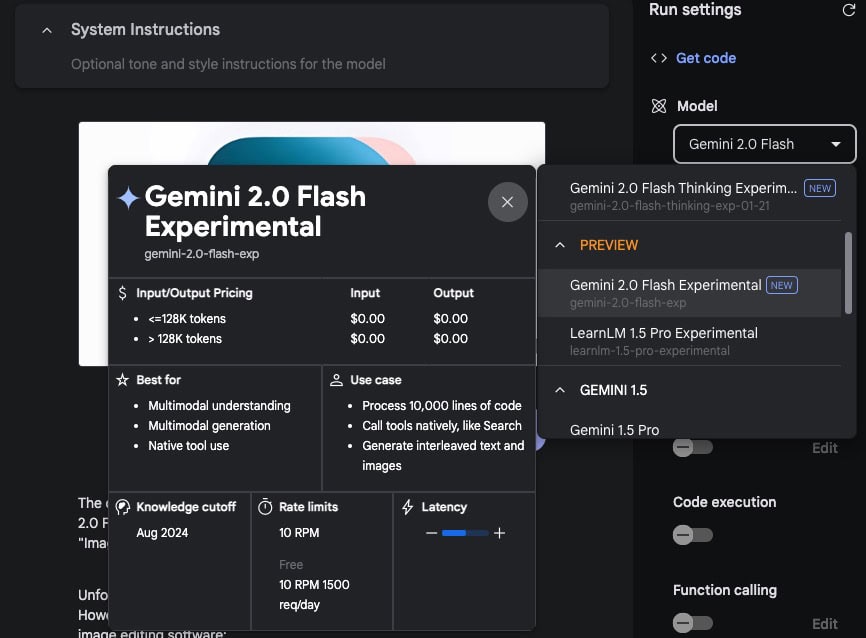Click the 'Free' tier label under Rate limits
This screenshot has width=866, height=638.
291,565
